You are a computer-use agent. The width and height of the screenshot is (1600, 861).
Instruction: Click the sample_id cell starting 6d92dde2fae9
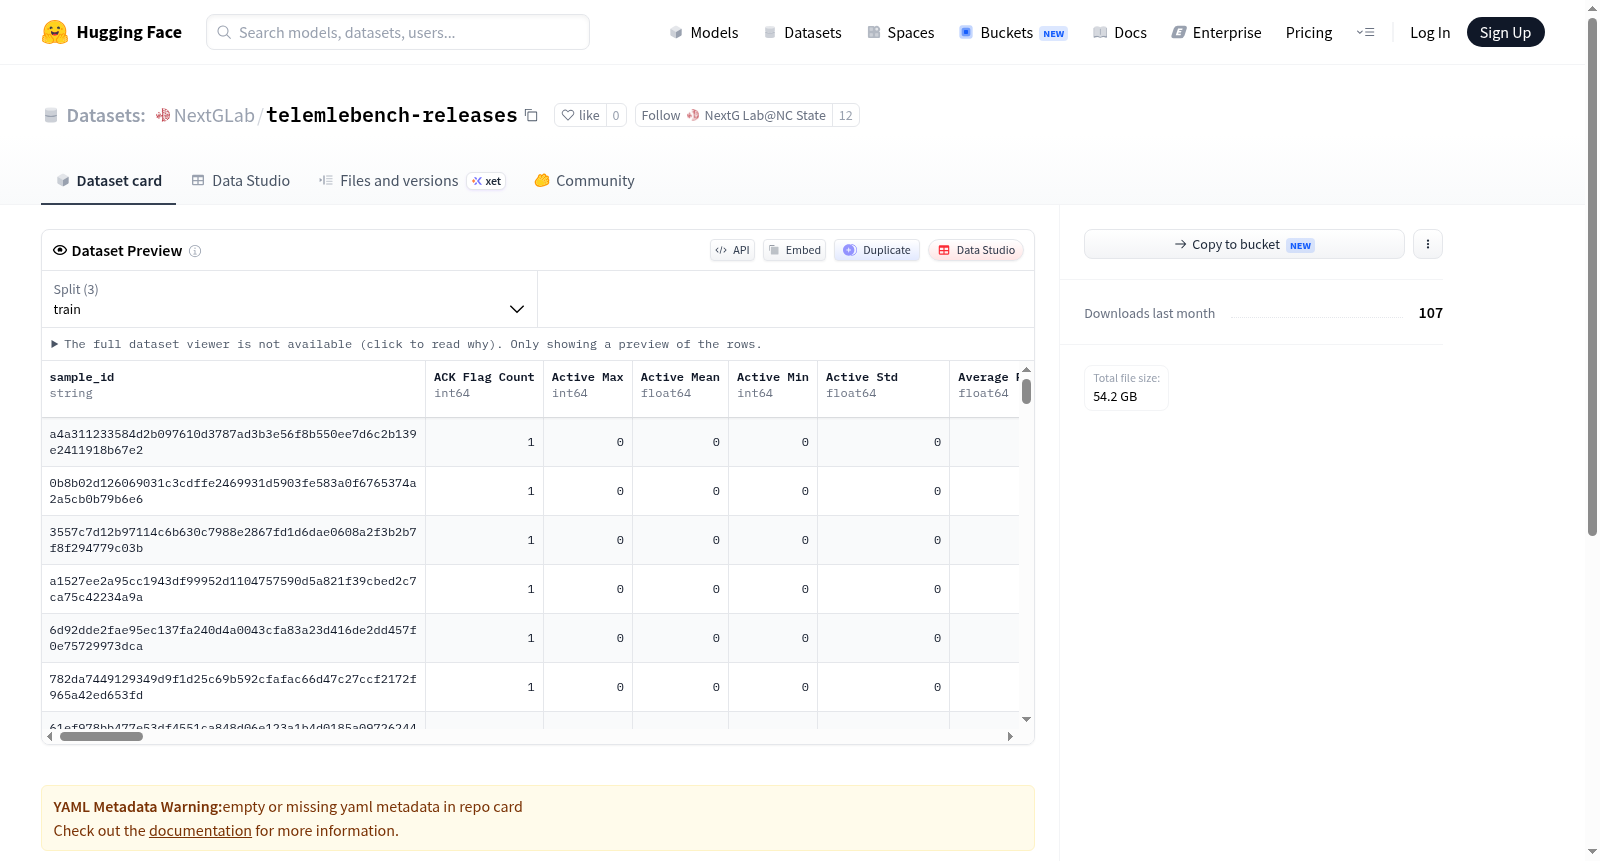click(x=233, y=638)
